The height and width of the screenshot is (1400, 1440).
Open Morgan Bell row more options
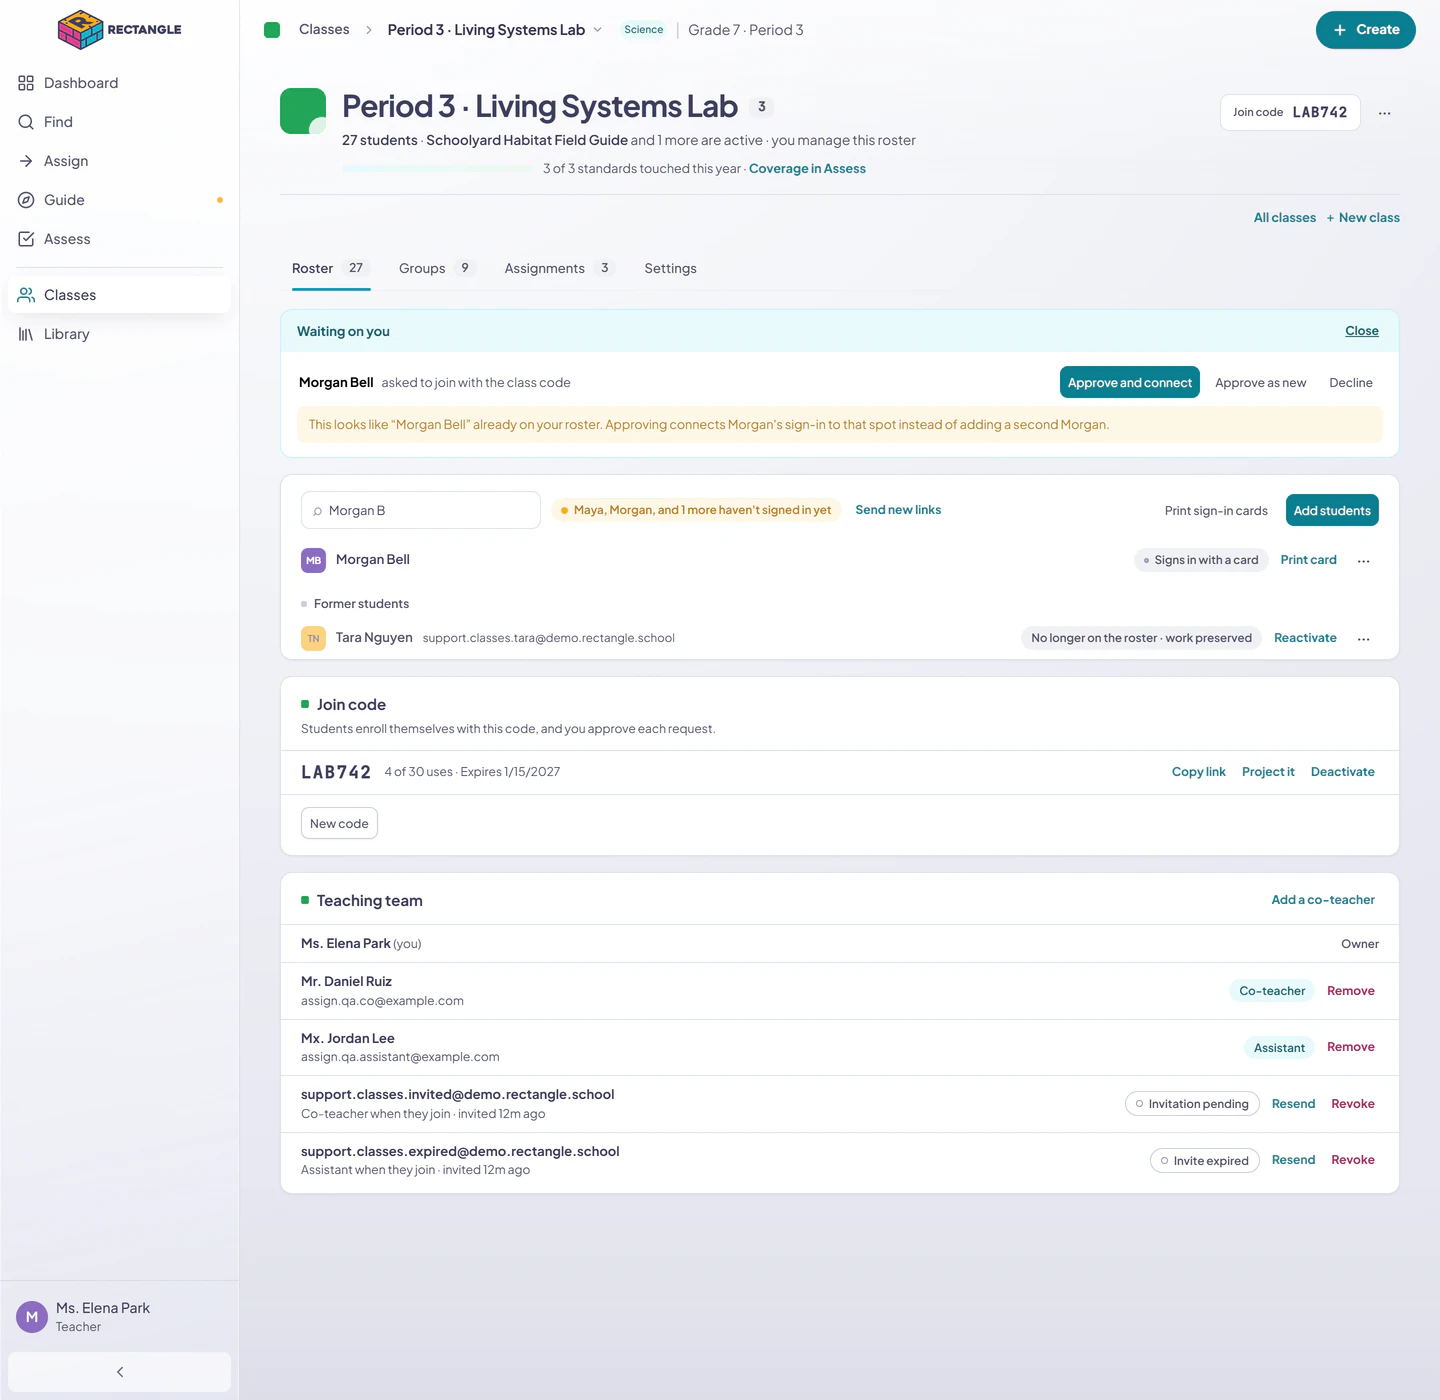pyautogui.click(x=1363, y=561)
